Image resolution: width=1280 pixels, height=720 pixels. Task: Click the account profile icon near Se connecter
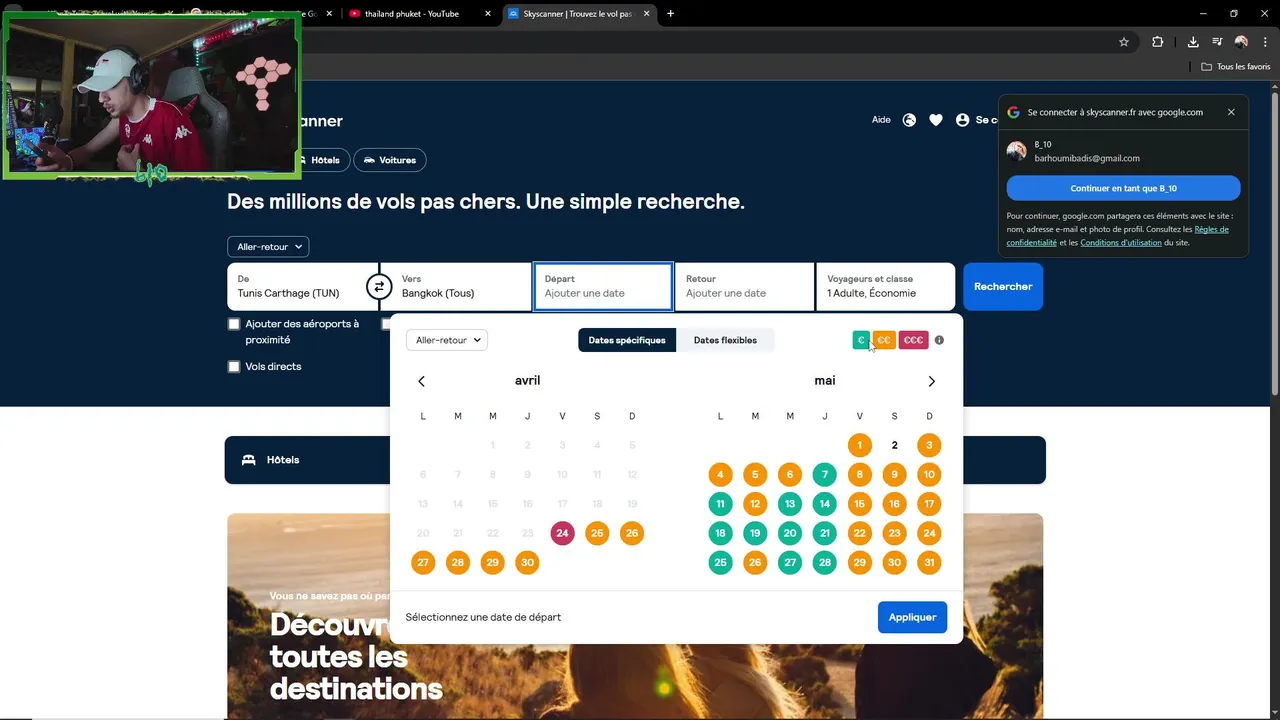tap(962, 120)
